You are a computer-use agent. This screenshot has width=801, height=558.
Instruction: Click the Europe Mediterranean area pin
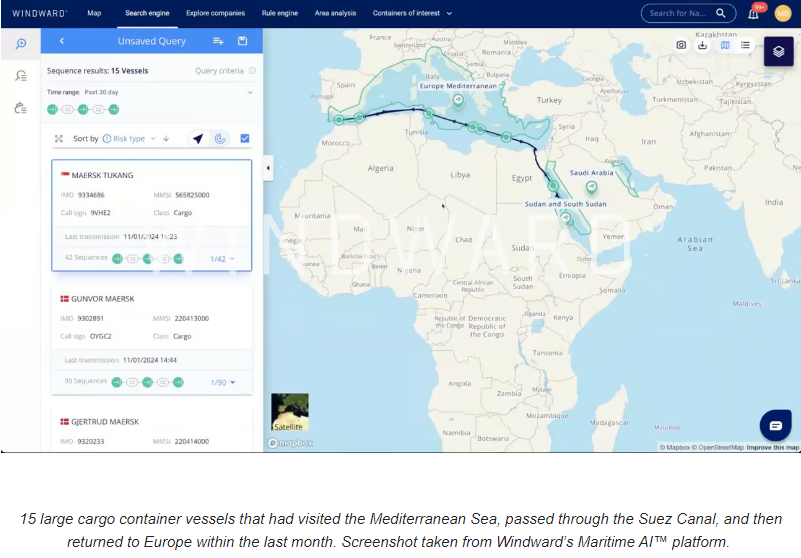(x=458, y=100)
